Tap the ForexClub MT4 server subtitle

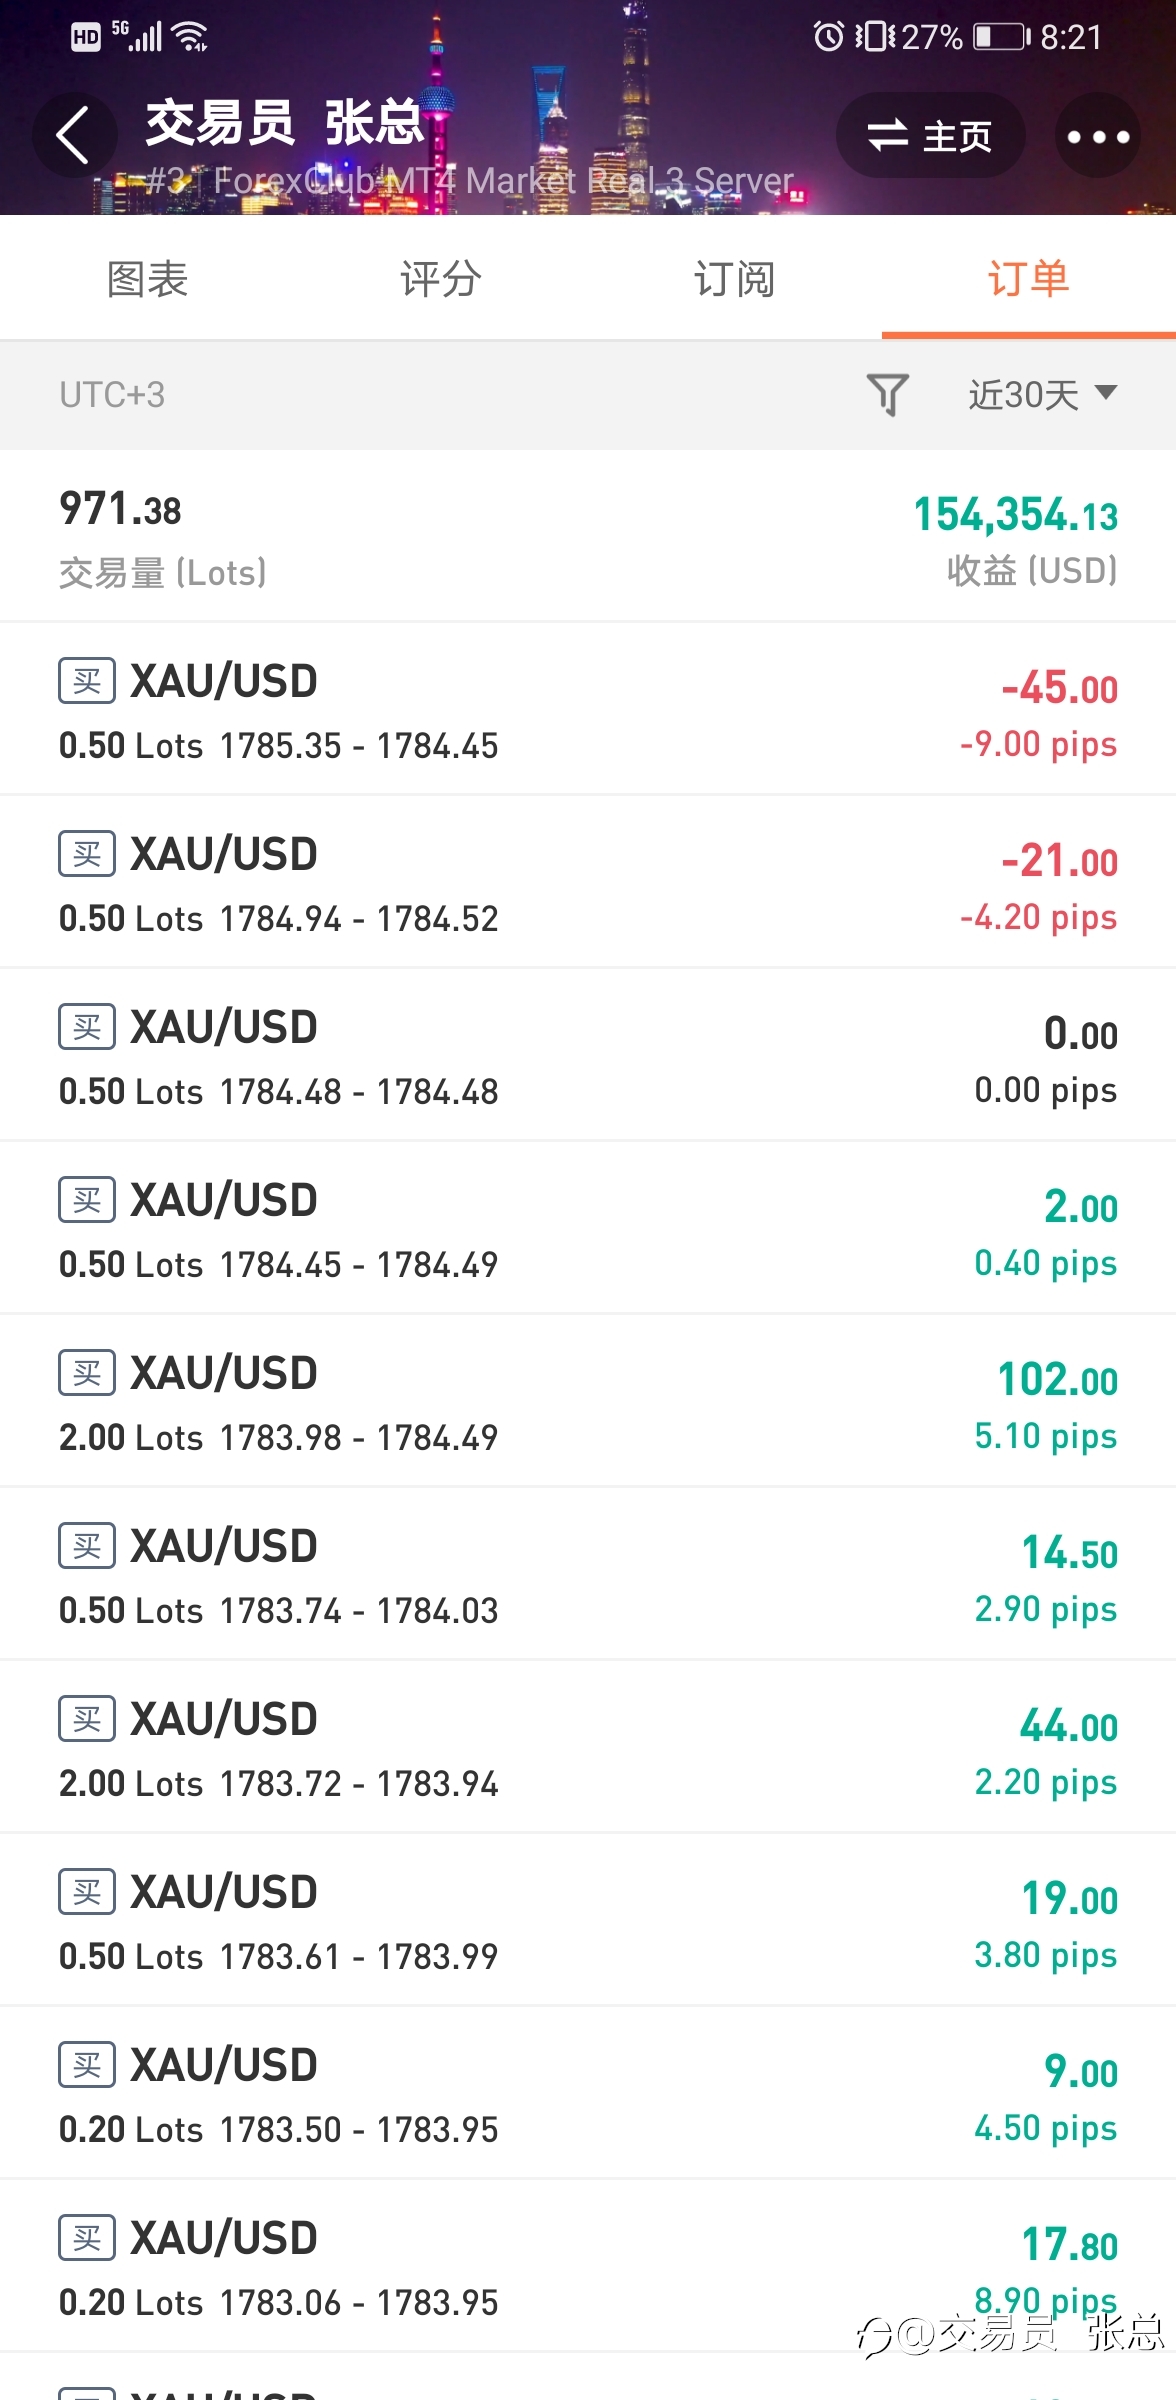coord(470,181)
